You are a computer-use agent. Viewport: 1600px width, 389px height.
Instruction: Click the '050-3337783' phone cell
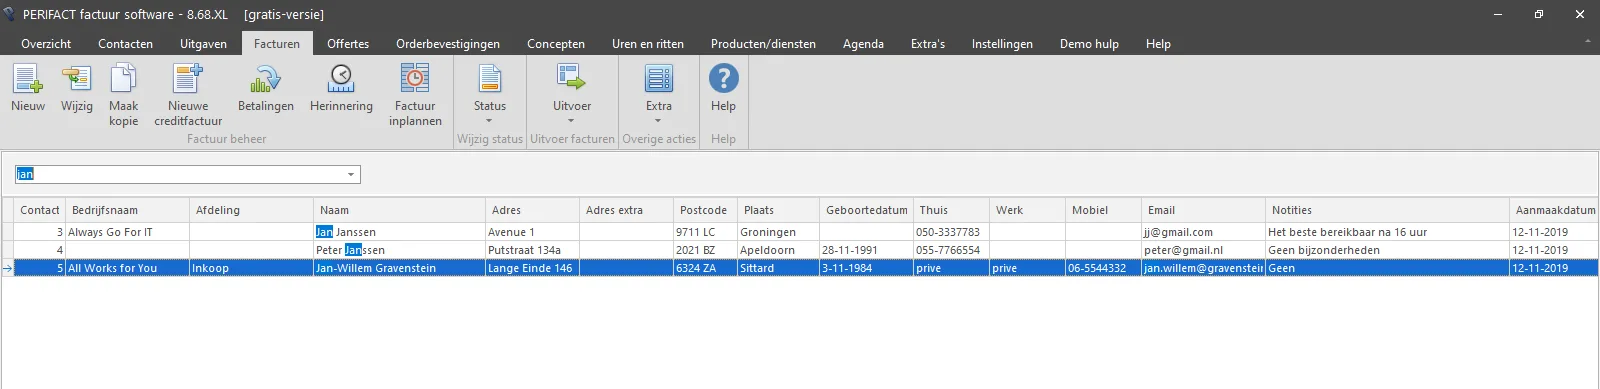coord(952,232)
